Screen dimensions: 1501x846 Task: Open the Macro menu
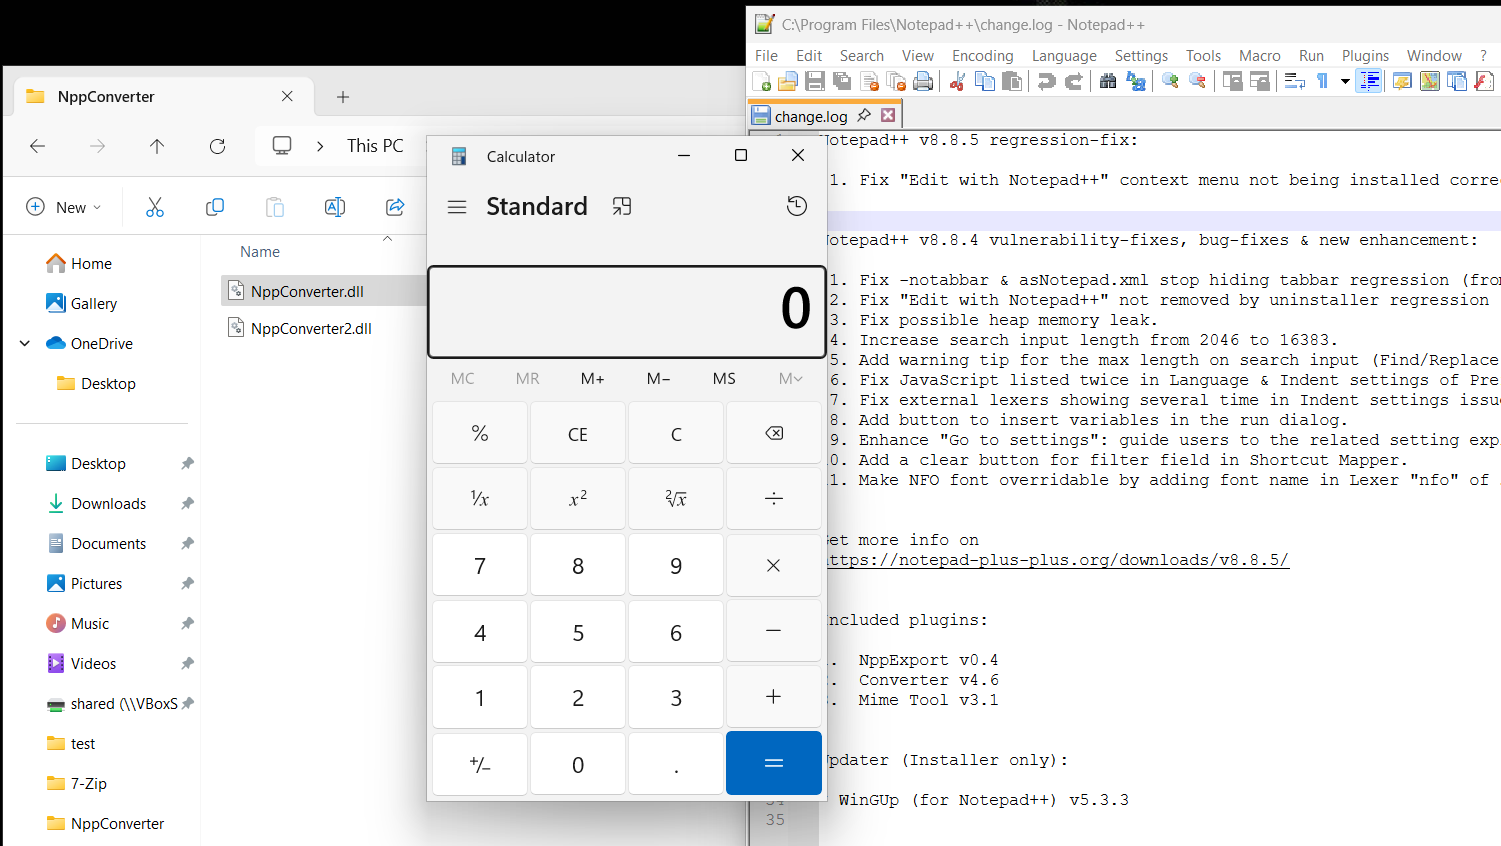pyautogui.click(x=1260, y=56)
